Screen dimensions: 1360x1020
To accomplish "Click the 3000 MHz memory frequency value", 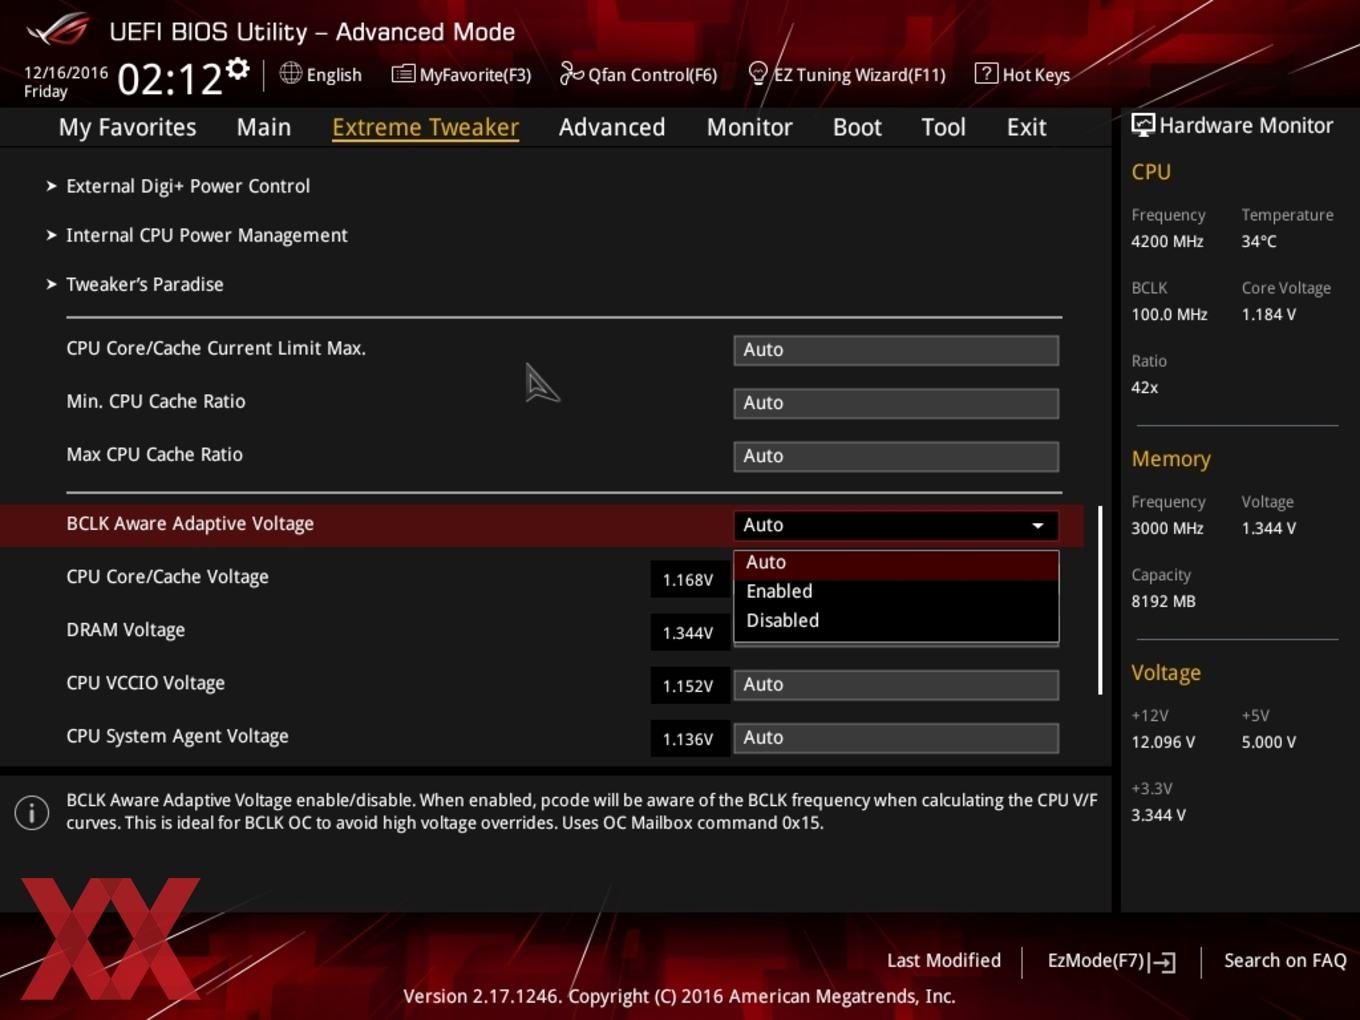I will pyautogui.click(x=1167, y=528).
